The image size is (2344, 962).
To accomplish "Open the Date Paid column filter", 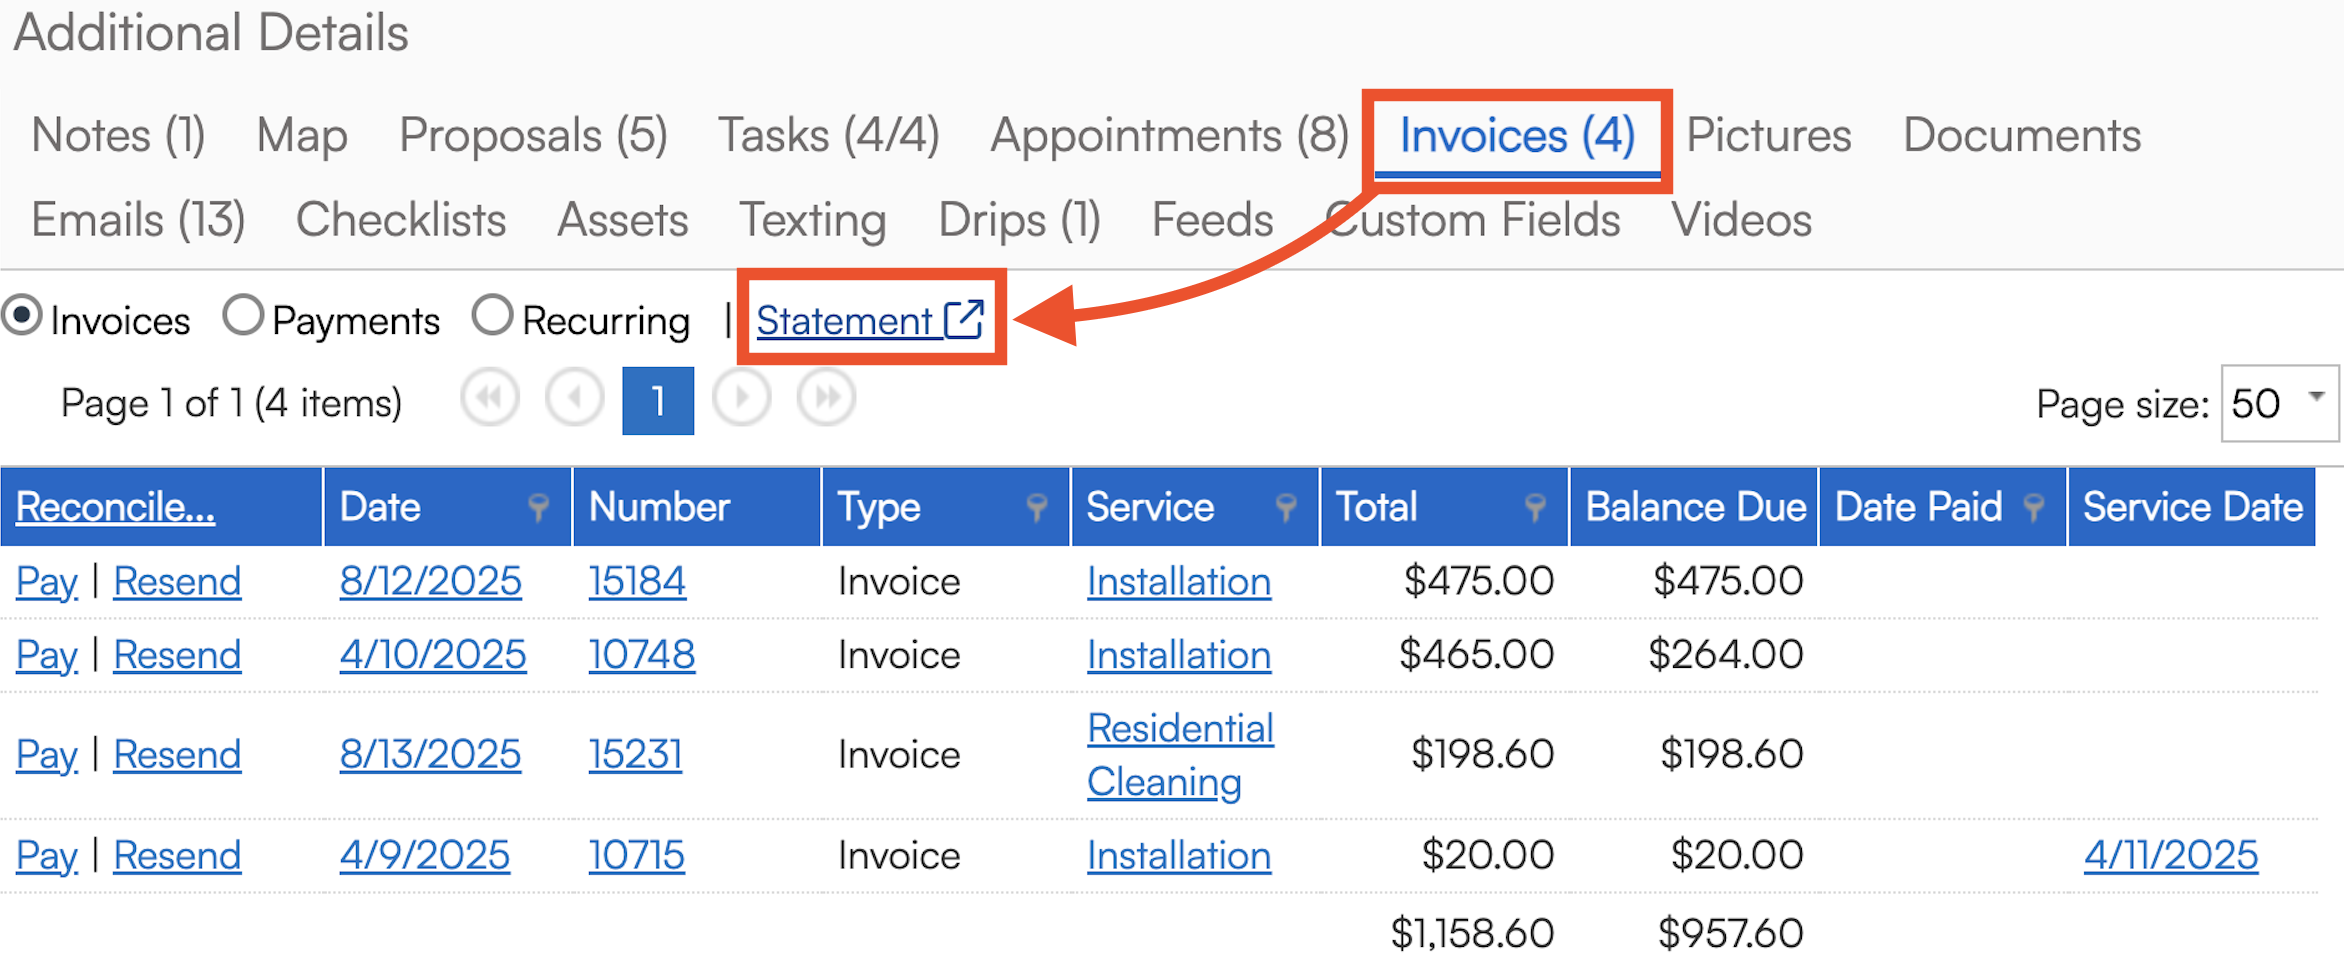I will 2033,508.
